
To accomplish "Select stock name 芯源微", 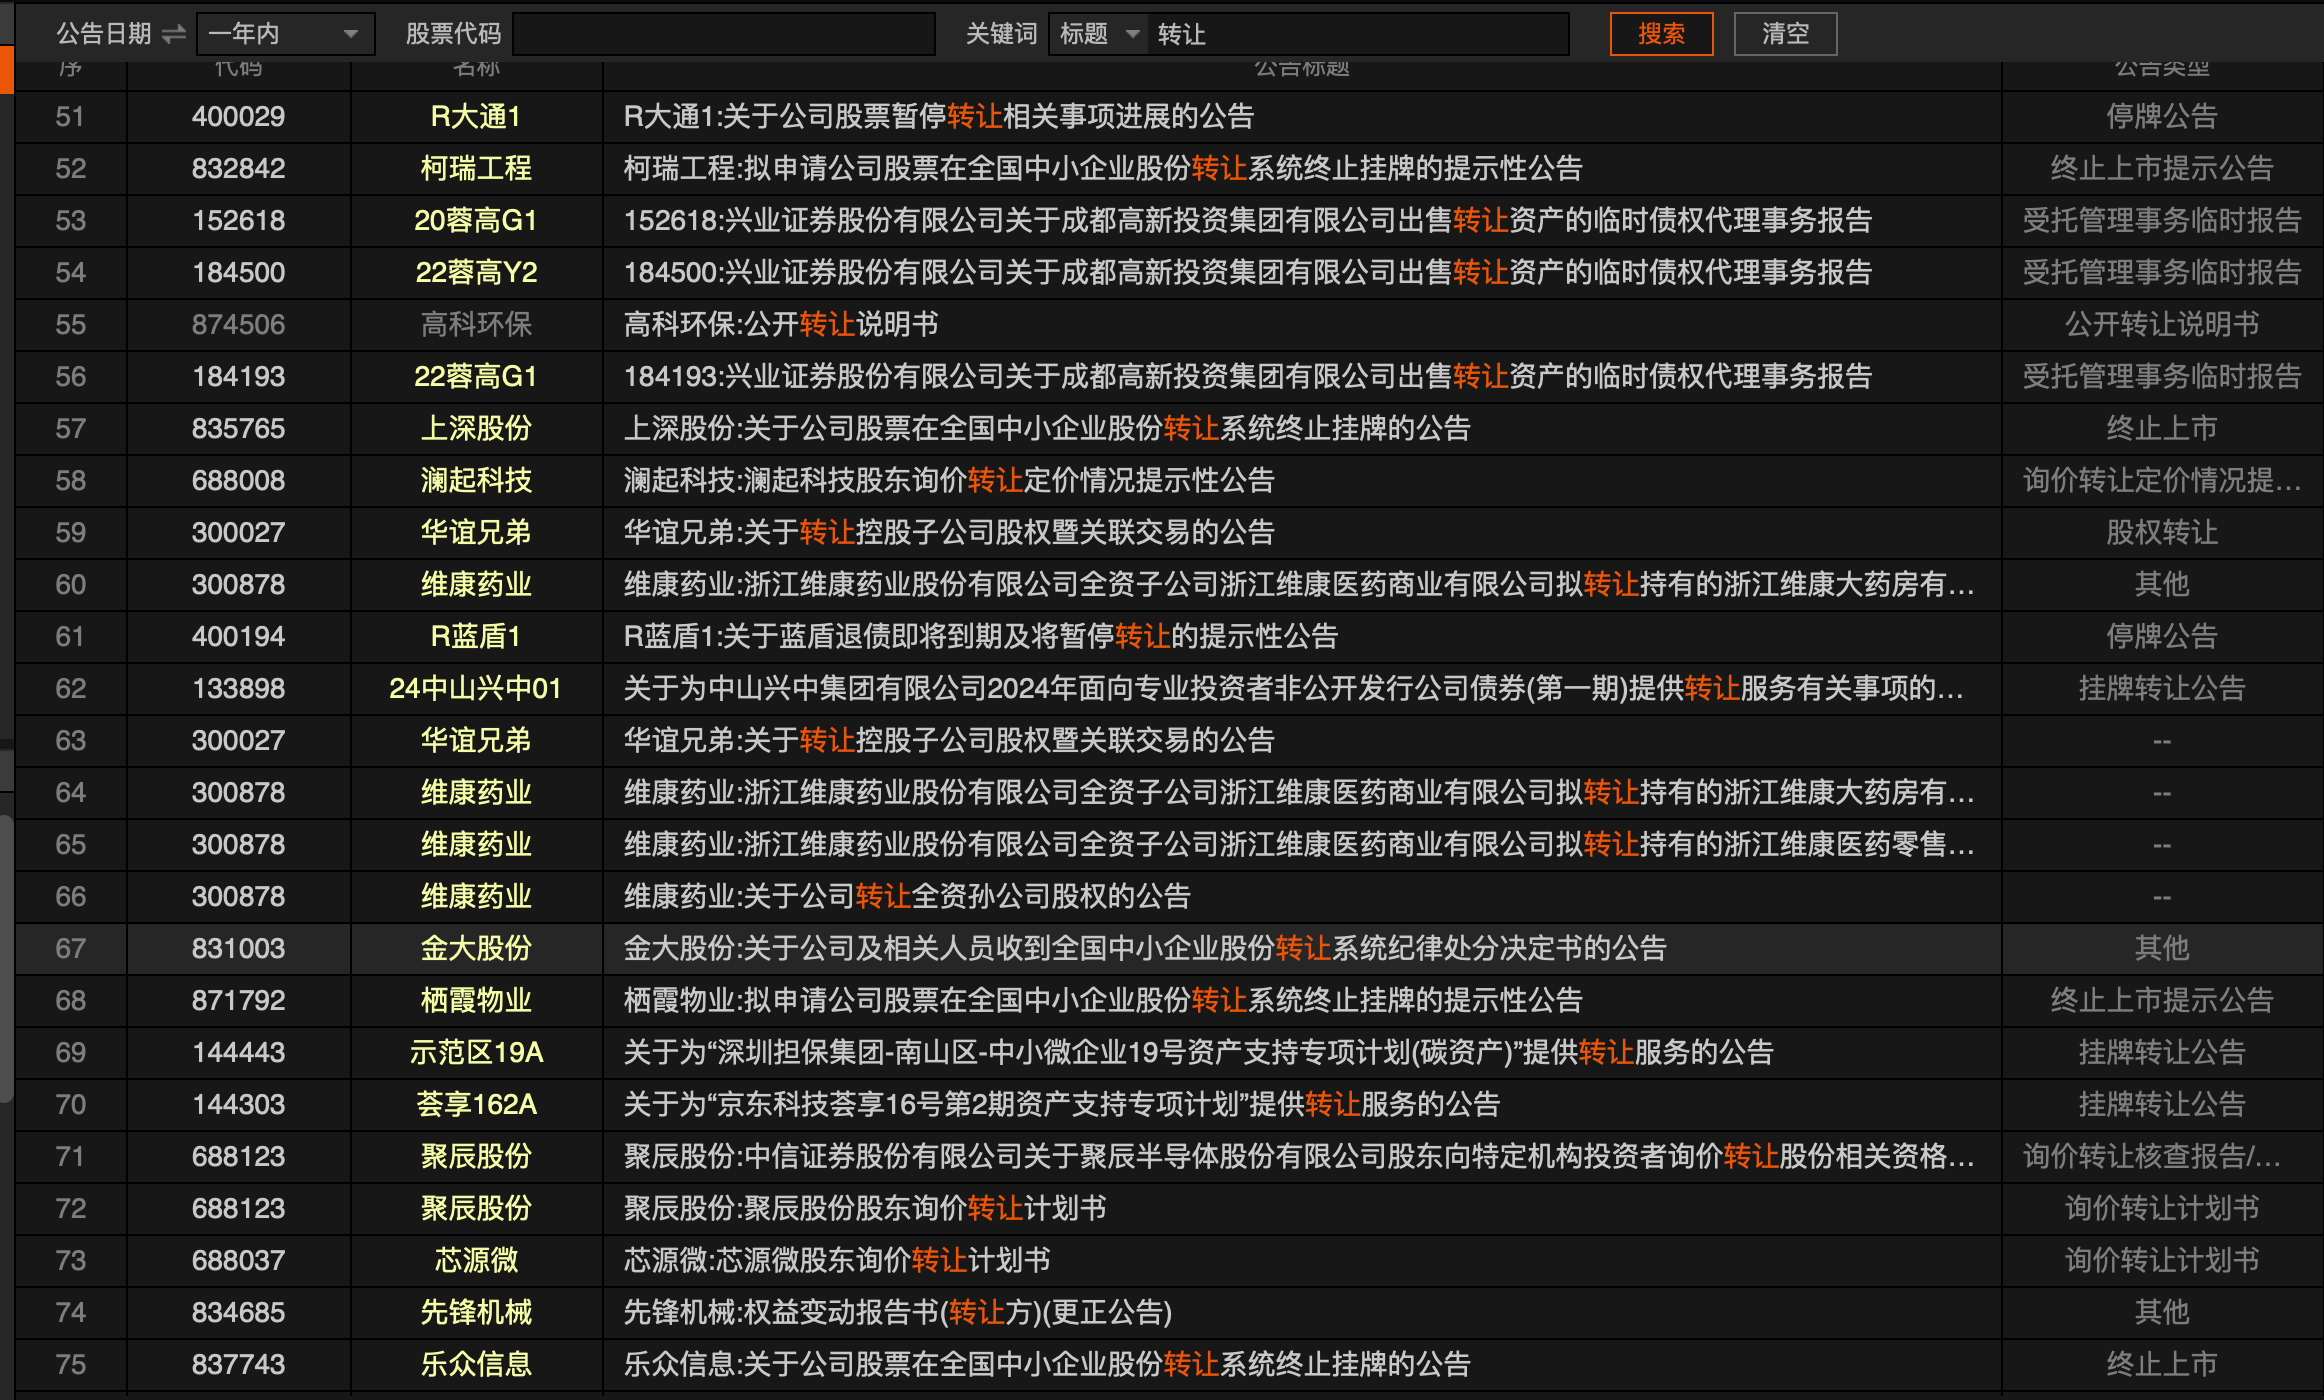I will (x=476, y=1260).
